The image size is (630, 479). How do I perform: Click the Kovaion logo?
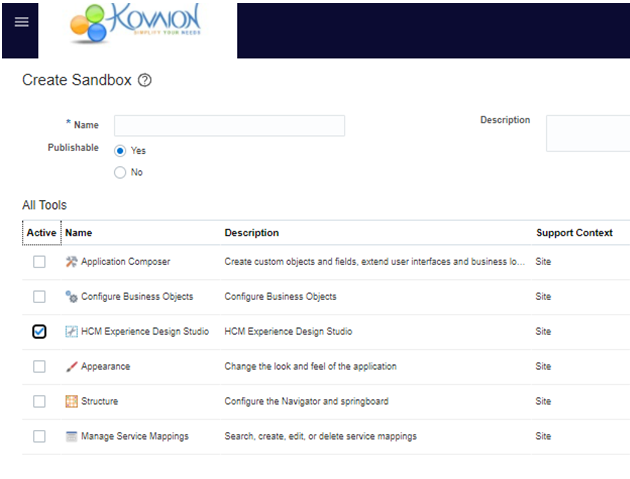click(x=135, y=23)
